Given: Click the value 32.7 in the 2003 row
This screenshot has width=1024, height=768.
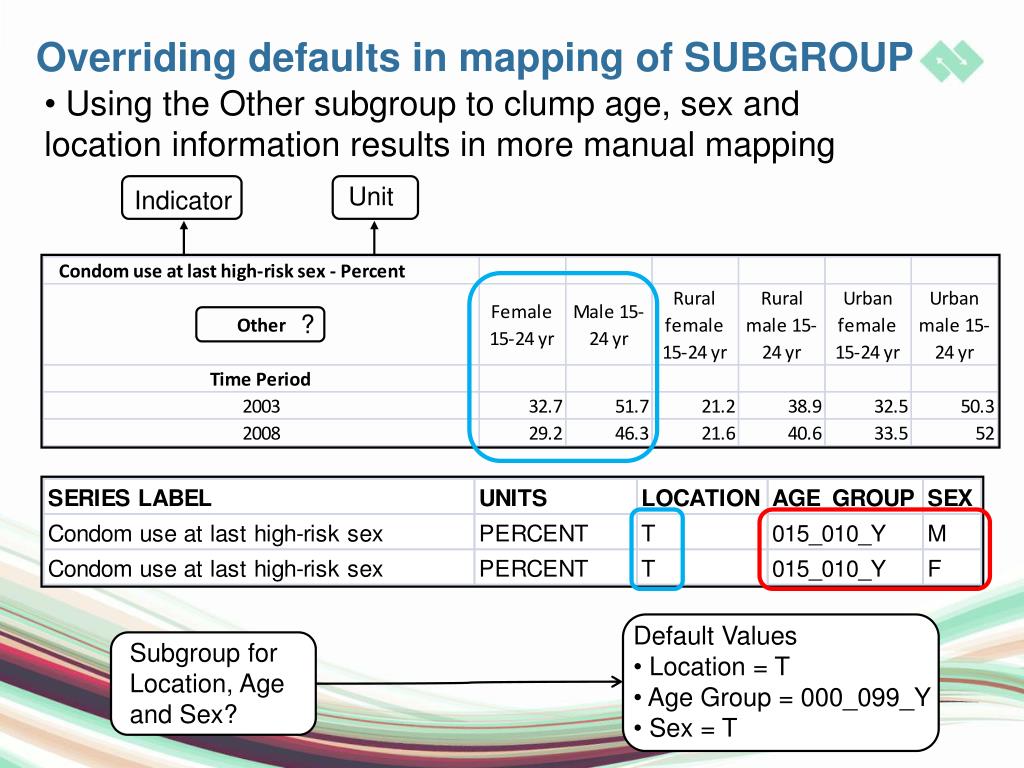Looking at the screenshot, I should (x=545, y=406).
